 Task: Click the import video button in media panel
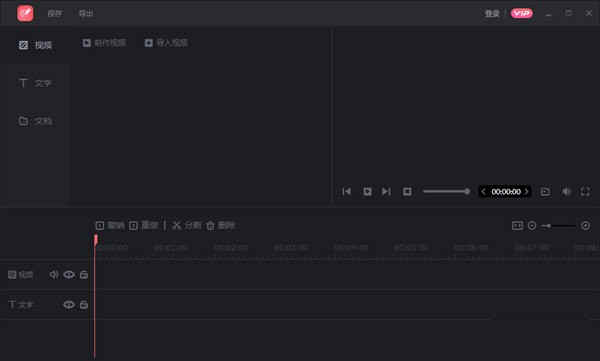[166, 42]
